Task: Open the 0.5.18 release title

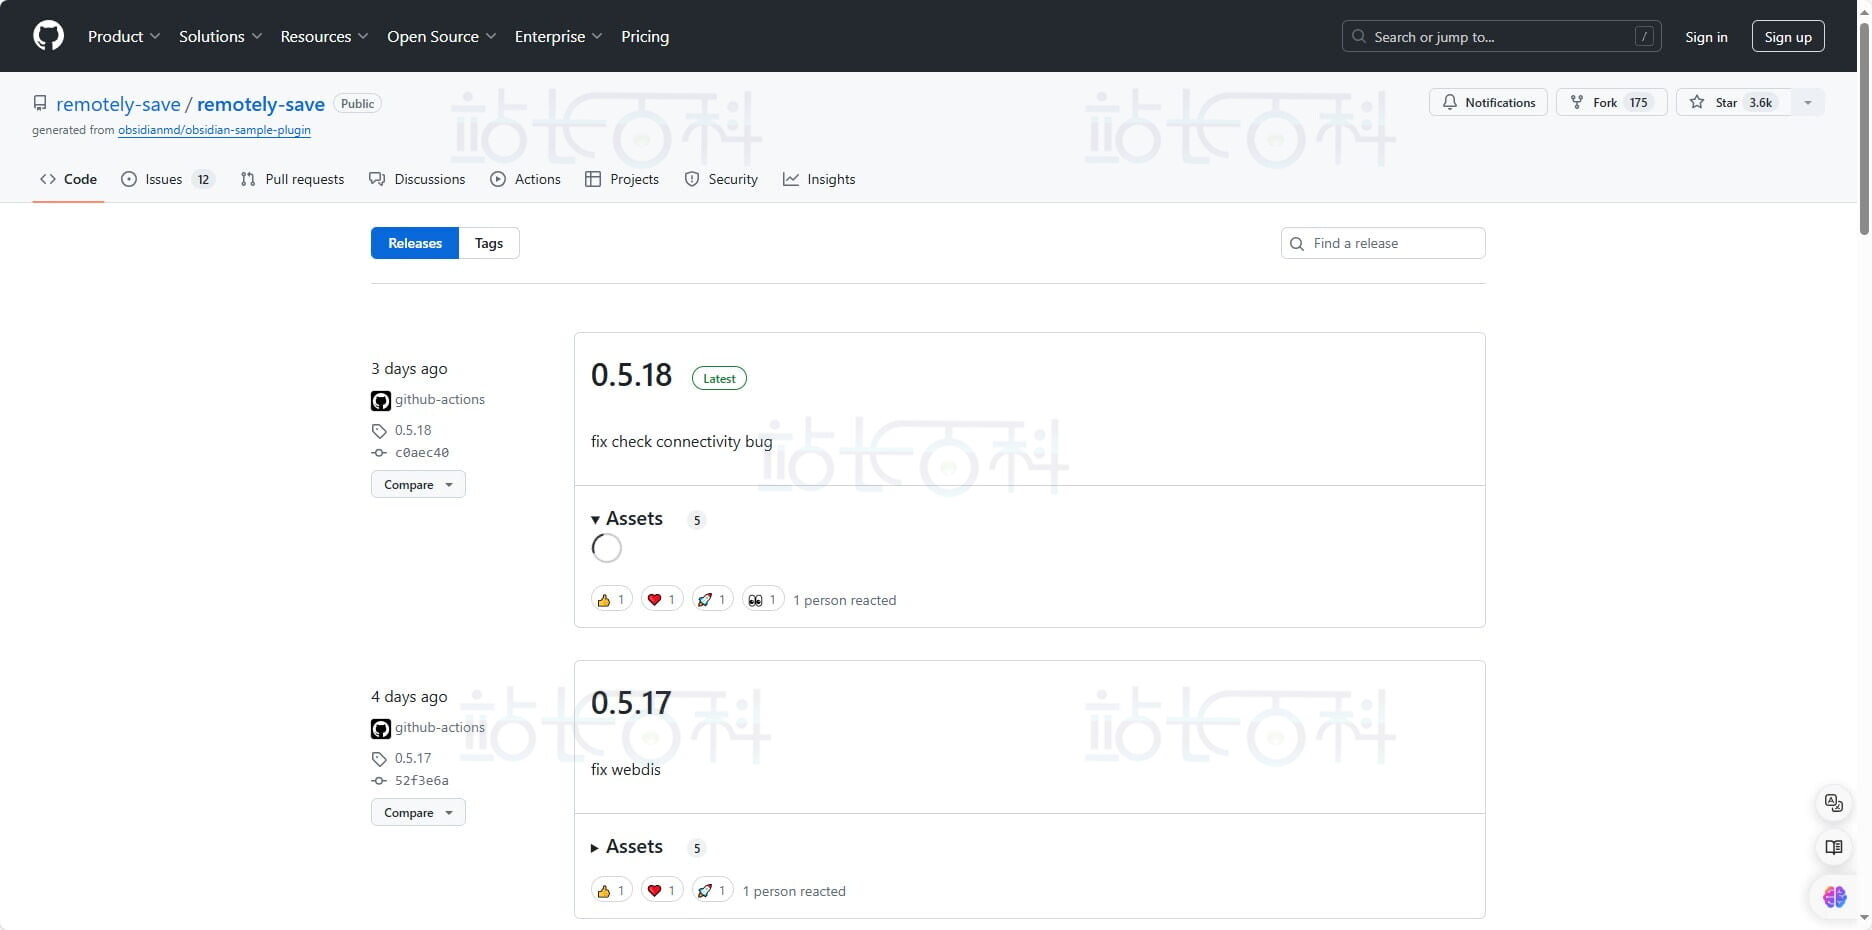Action: pyautogui.click(x=631, y=375)
